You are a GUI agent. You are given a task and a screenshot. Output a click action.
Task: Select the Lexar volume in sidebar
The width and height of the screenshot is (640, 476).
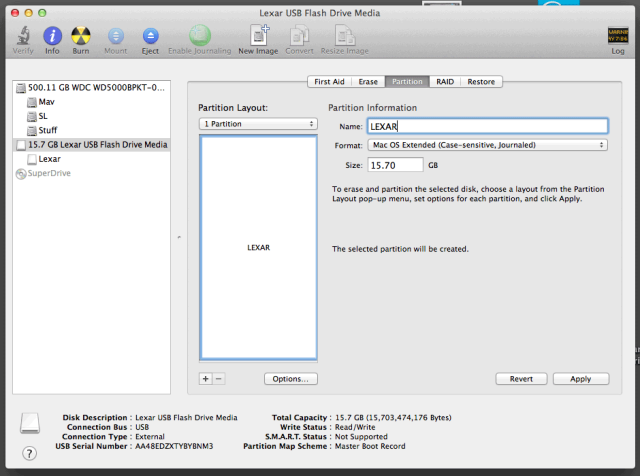[x=91, y=159]
